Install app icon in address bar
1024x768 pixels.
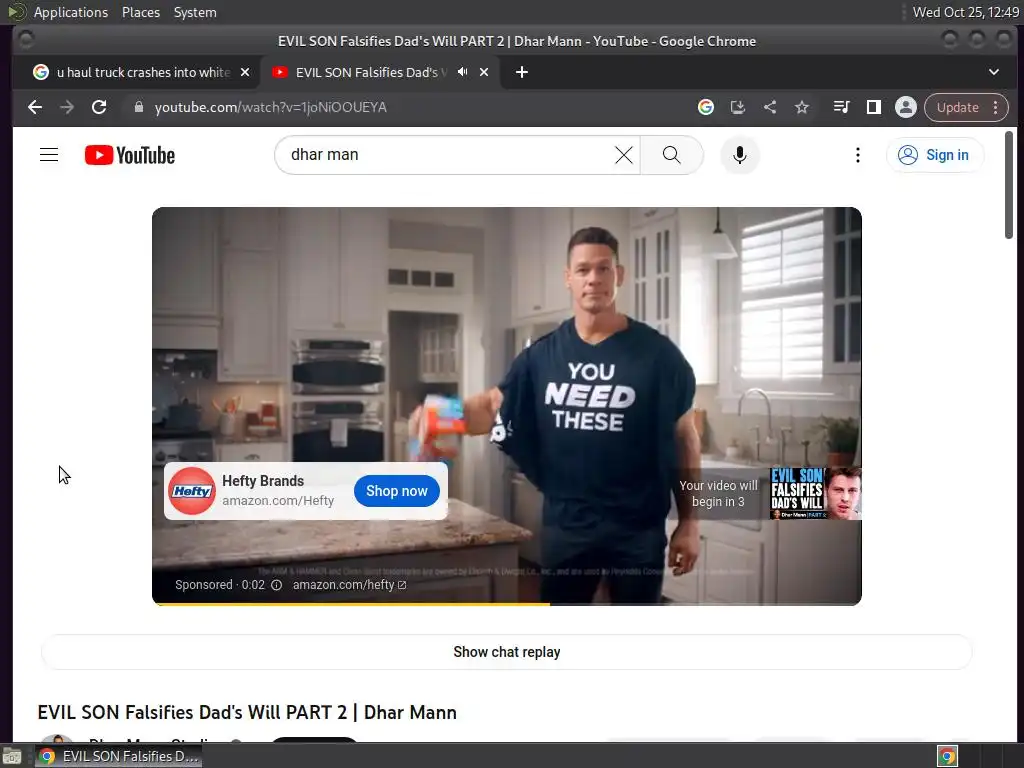738,107
